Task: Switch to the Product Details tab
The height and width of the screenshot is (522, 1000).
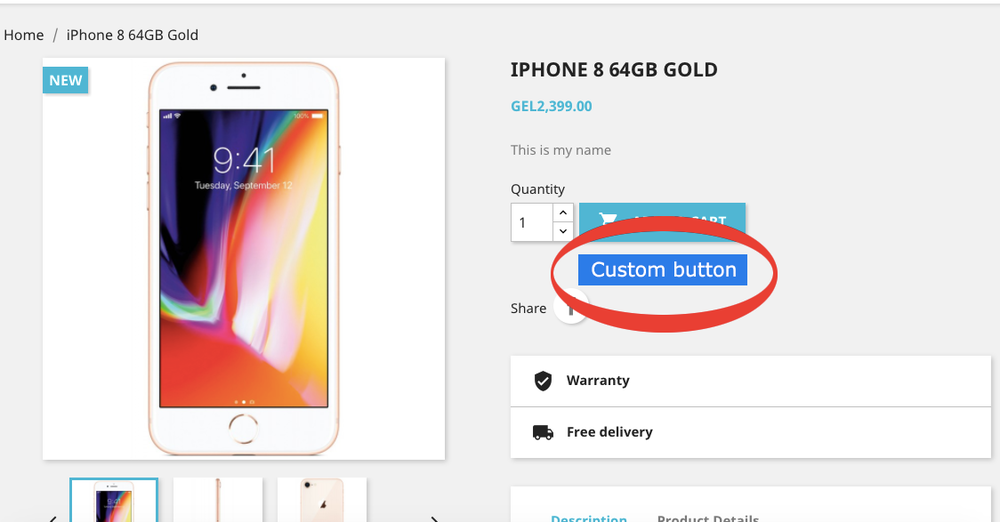Action: point(708,518)
